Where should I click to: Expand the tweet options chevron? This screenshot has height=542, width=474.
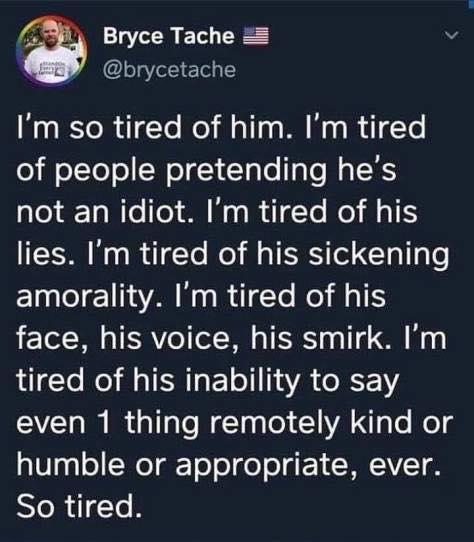[x=451, y=35]
